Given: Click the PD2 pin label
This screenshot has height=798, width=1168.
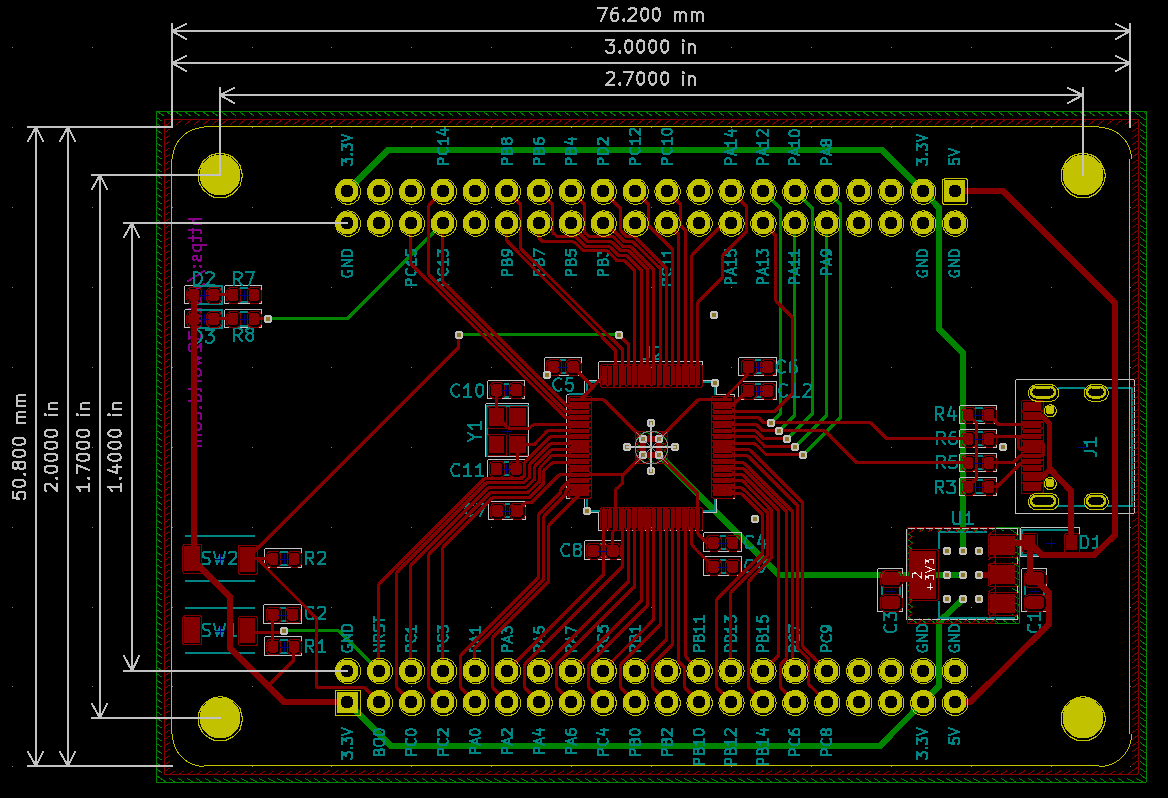Looking at the screenshot, I should 603,151.
